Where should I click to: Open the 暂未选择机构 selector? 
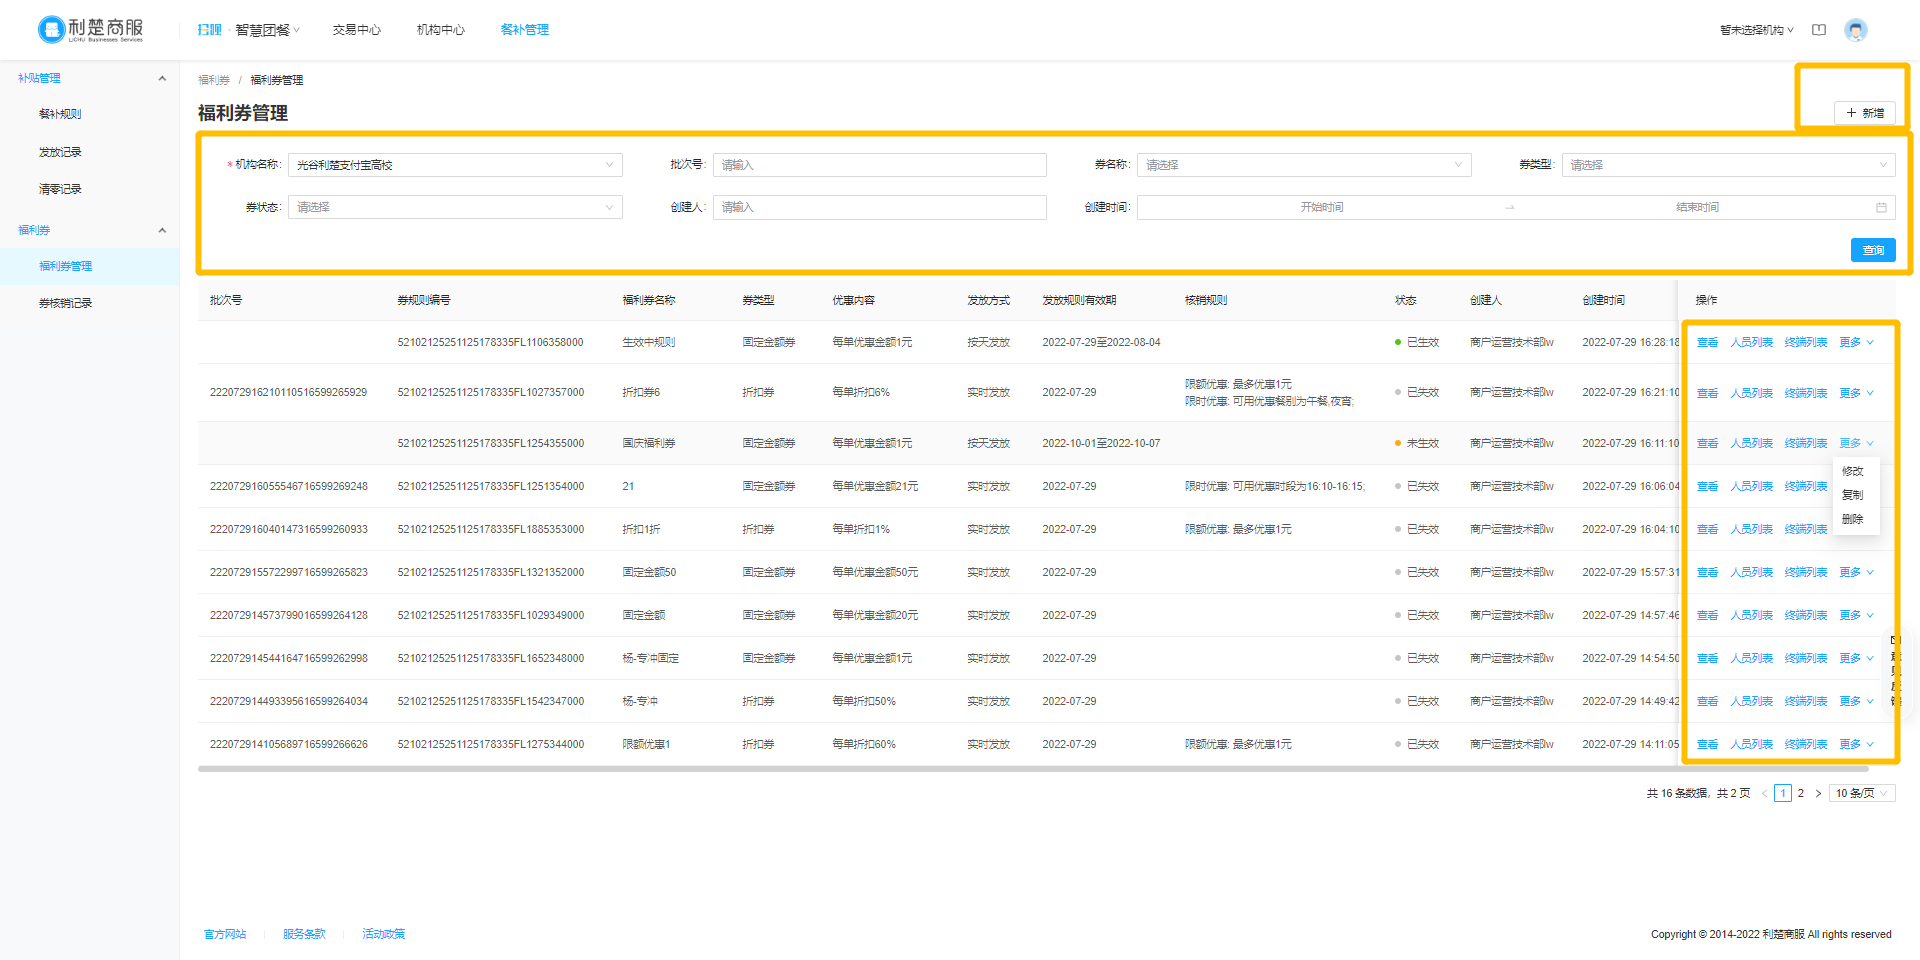point(1756,30)
